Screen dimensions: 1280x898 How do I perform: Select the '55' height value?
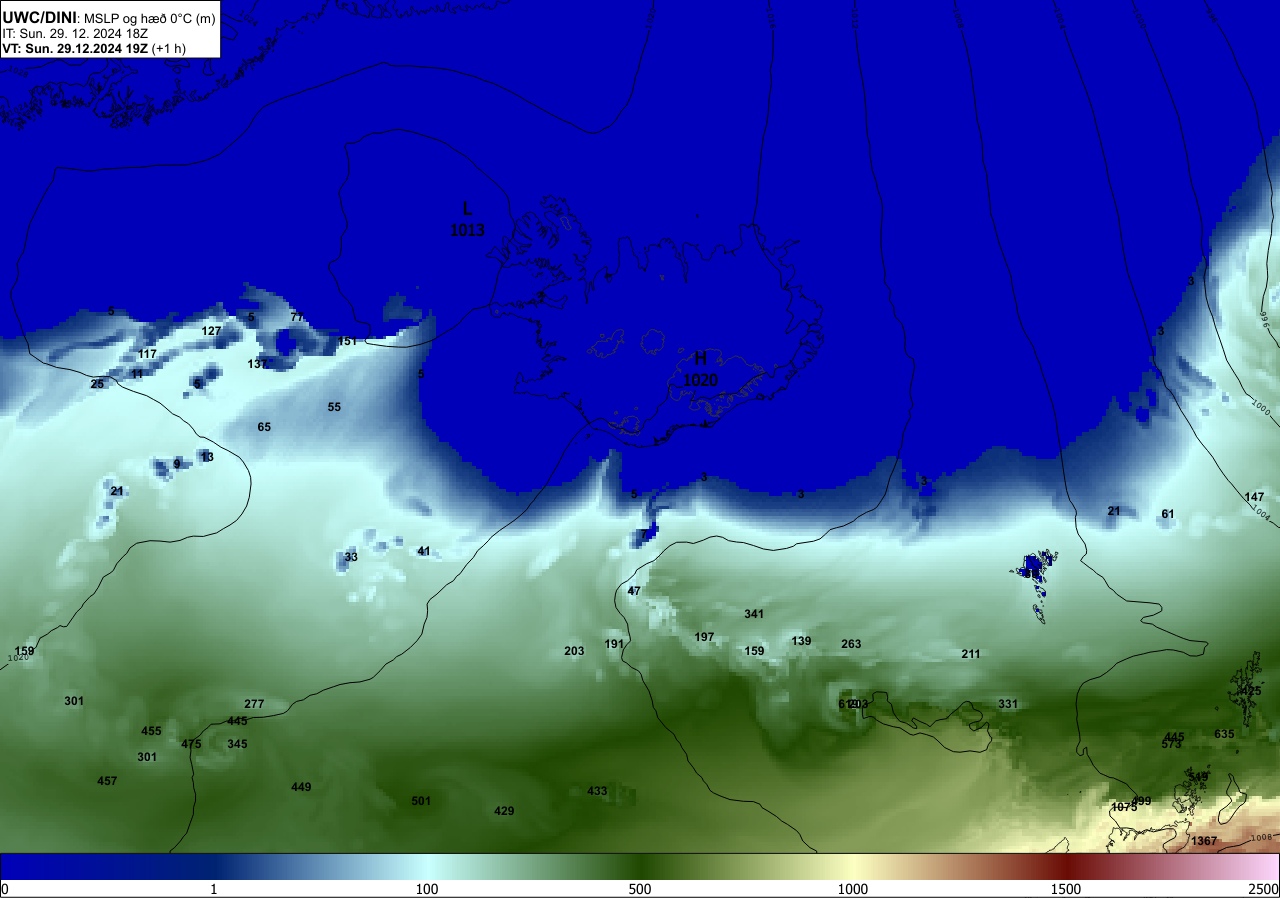[x=334, y=407]
